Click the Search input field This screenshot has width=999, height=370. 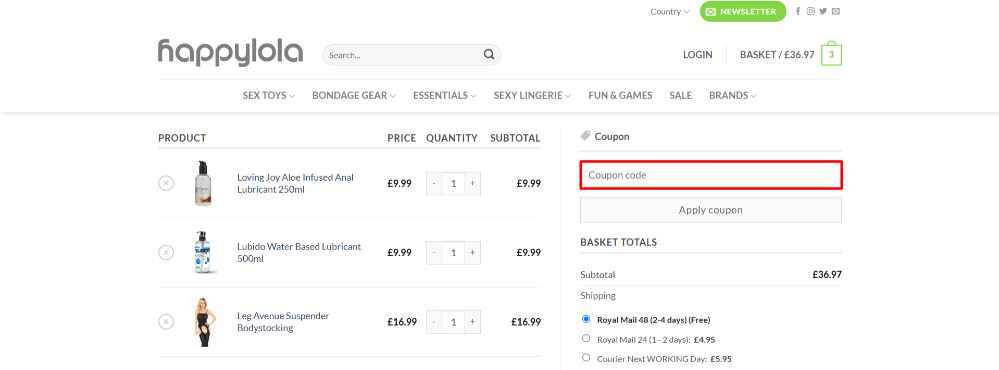click(405, 55)
